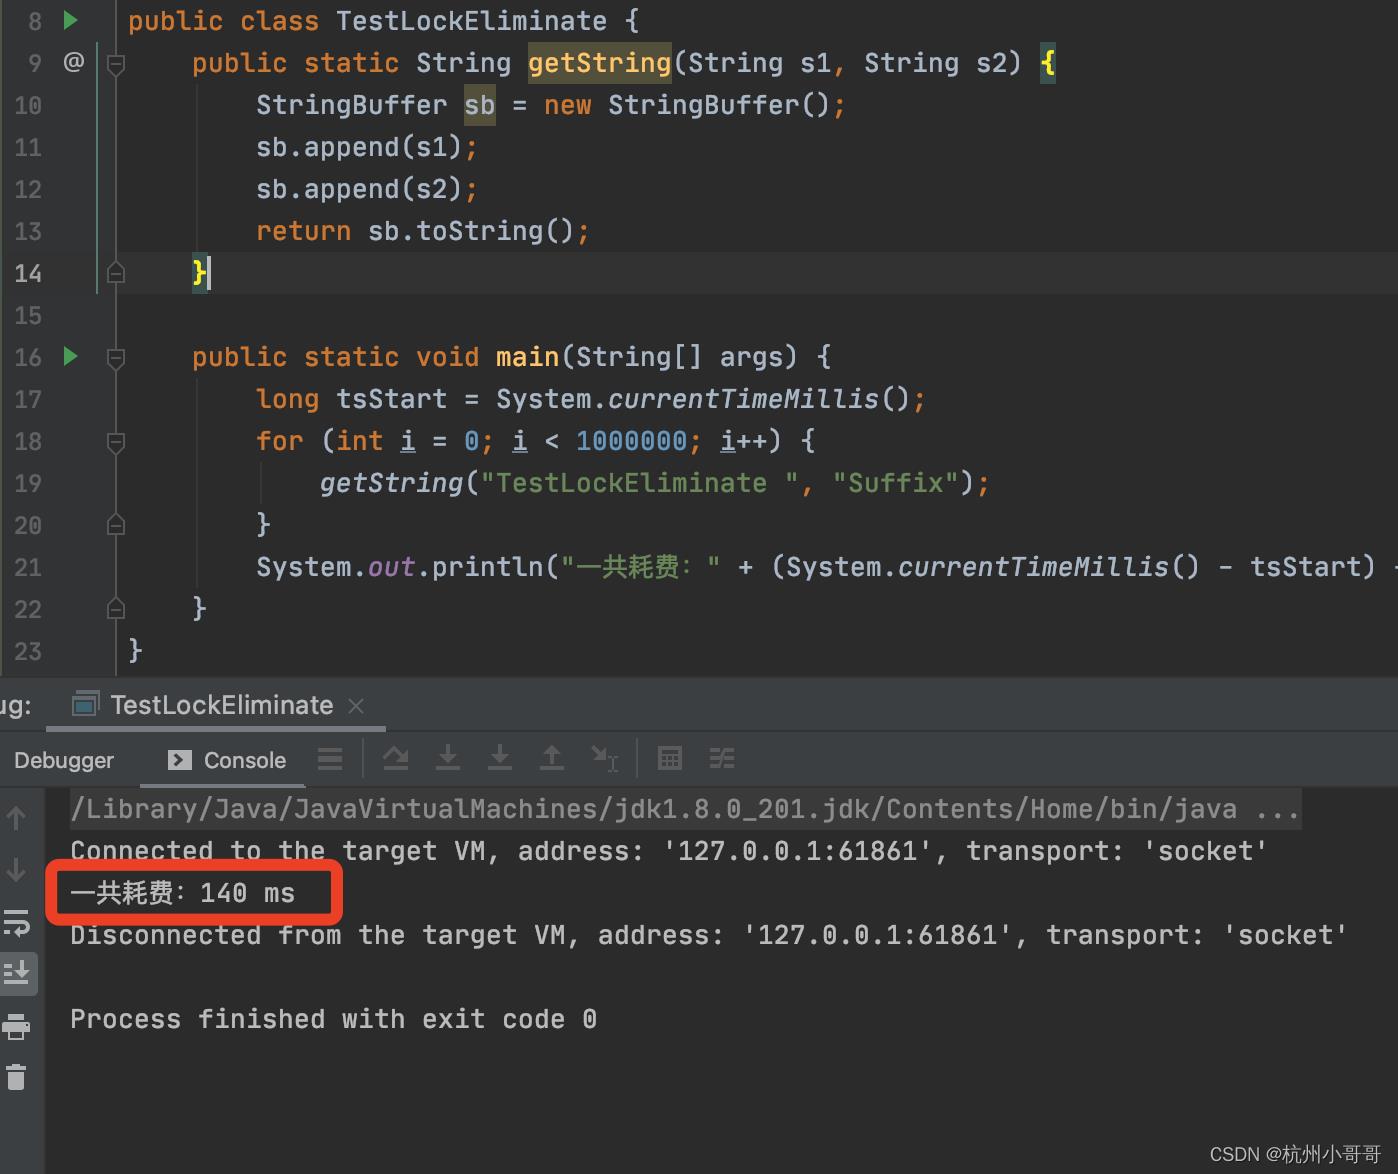Click 'return sb.toString();' on line 13
1398x1174 pixels.
tap(423, 231)
